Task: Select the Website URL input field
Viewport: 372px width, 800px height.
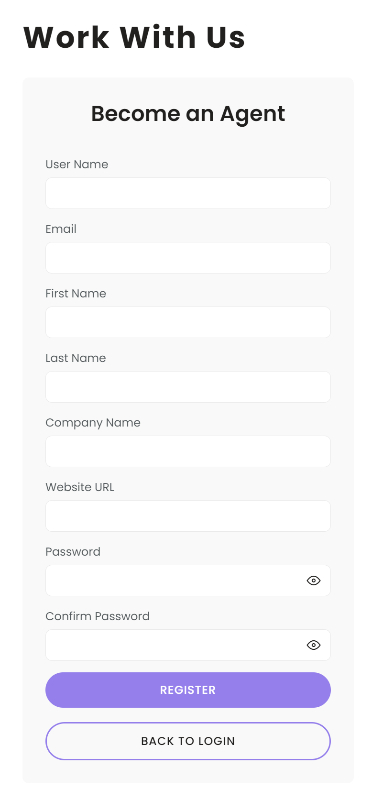Action: [x=188, y=516]
